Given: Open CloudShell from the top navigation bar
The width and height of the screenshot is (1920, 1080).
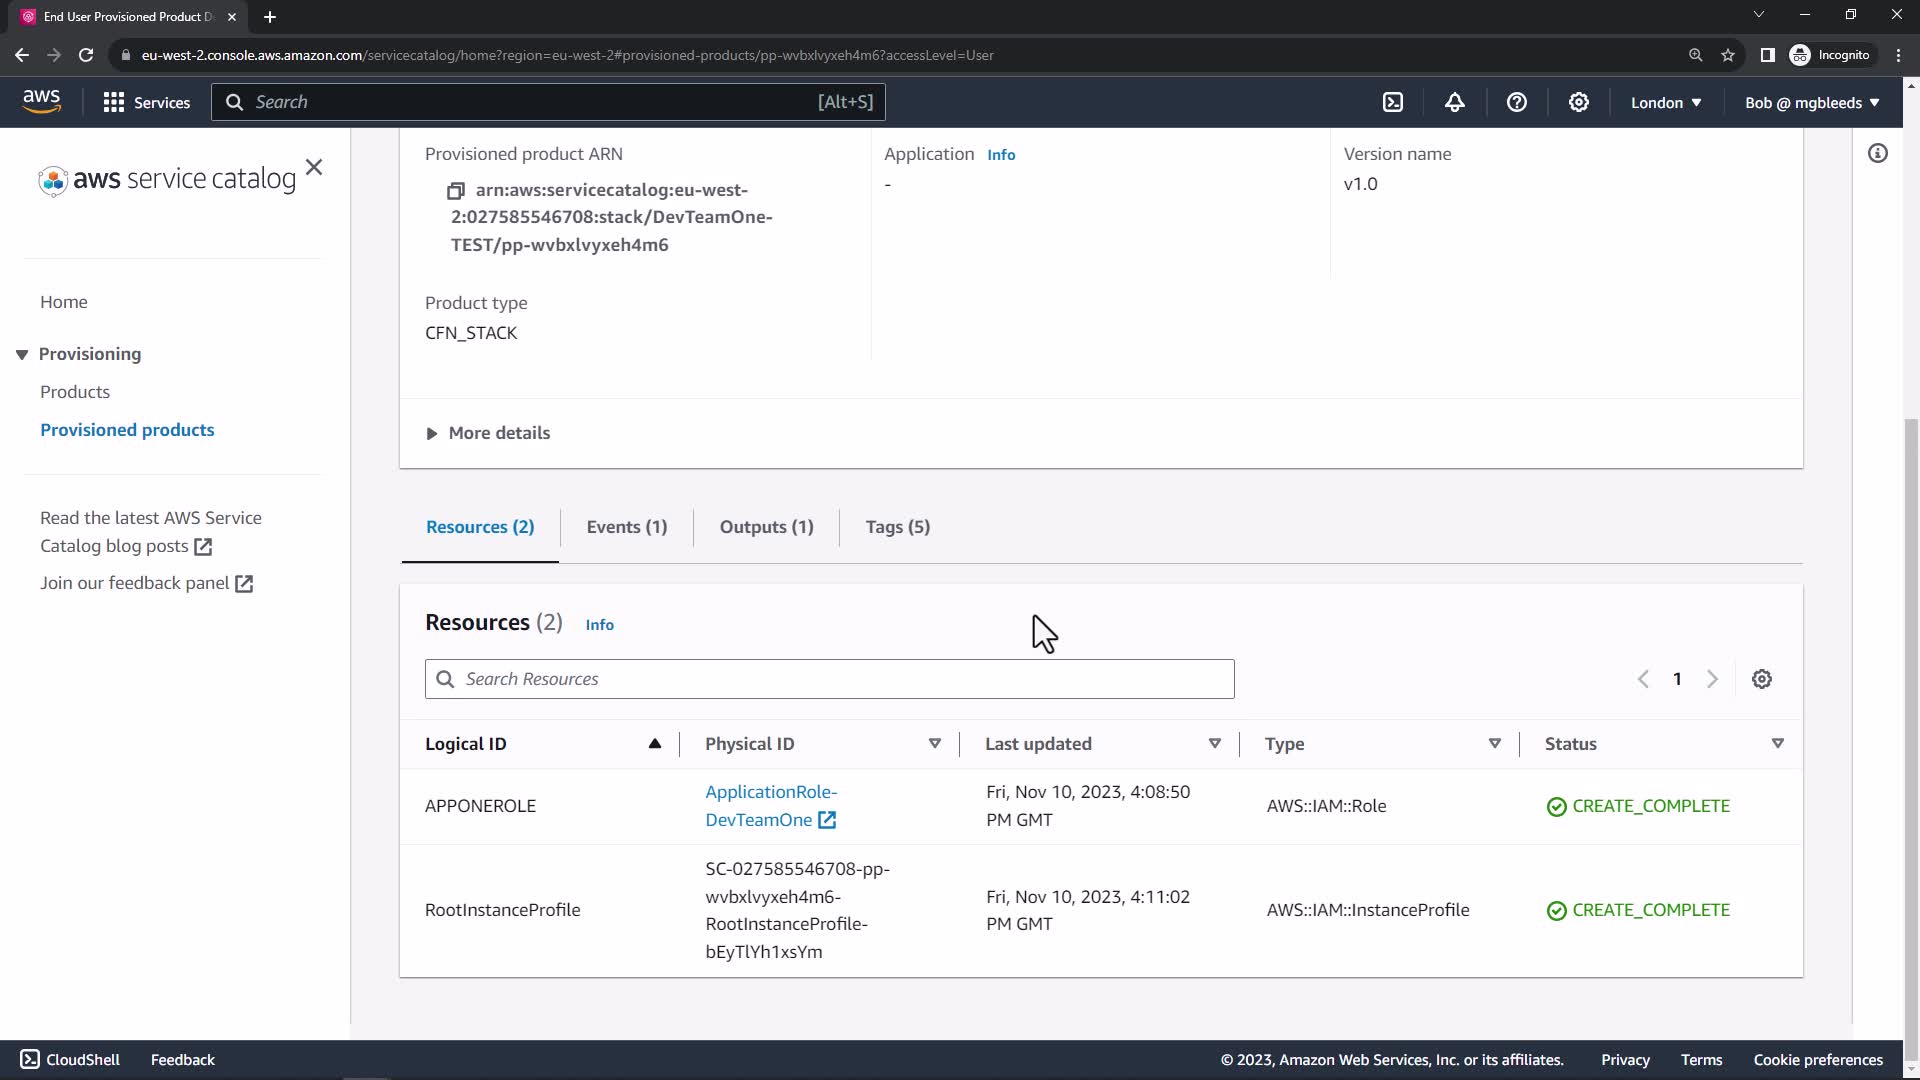Looking at the screenshot, I should coord(1393,102).
